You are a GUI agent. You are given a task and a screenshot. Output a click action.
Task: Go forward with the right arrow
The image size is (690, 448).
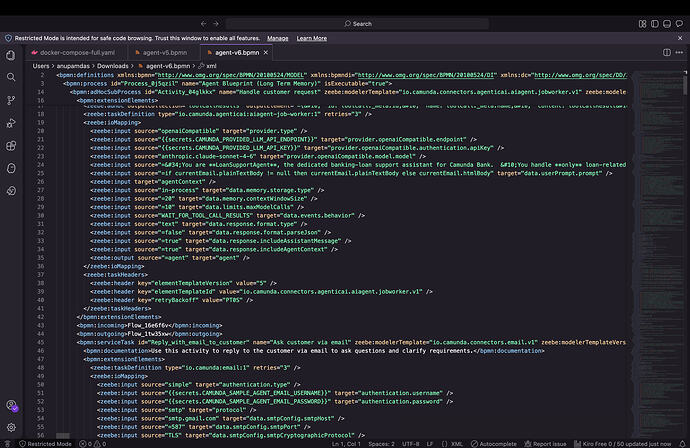(x=216, y=24)
